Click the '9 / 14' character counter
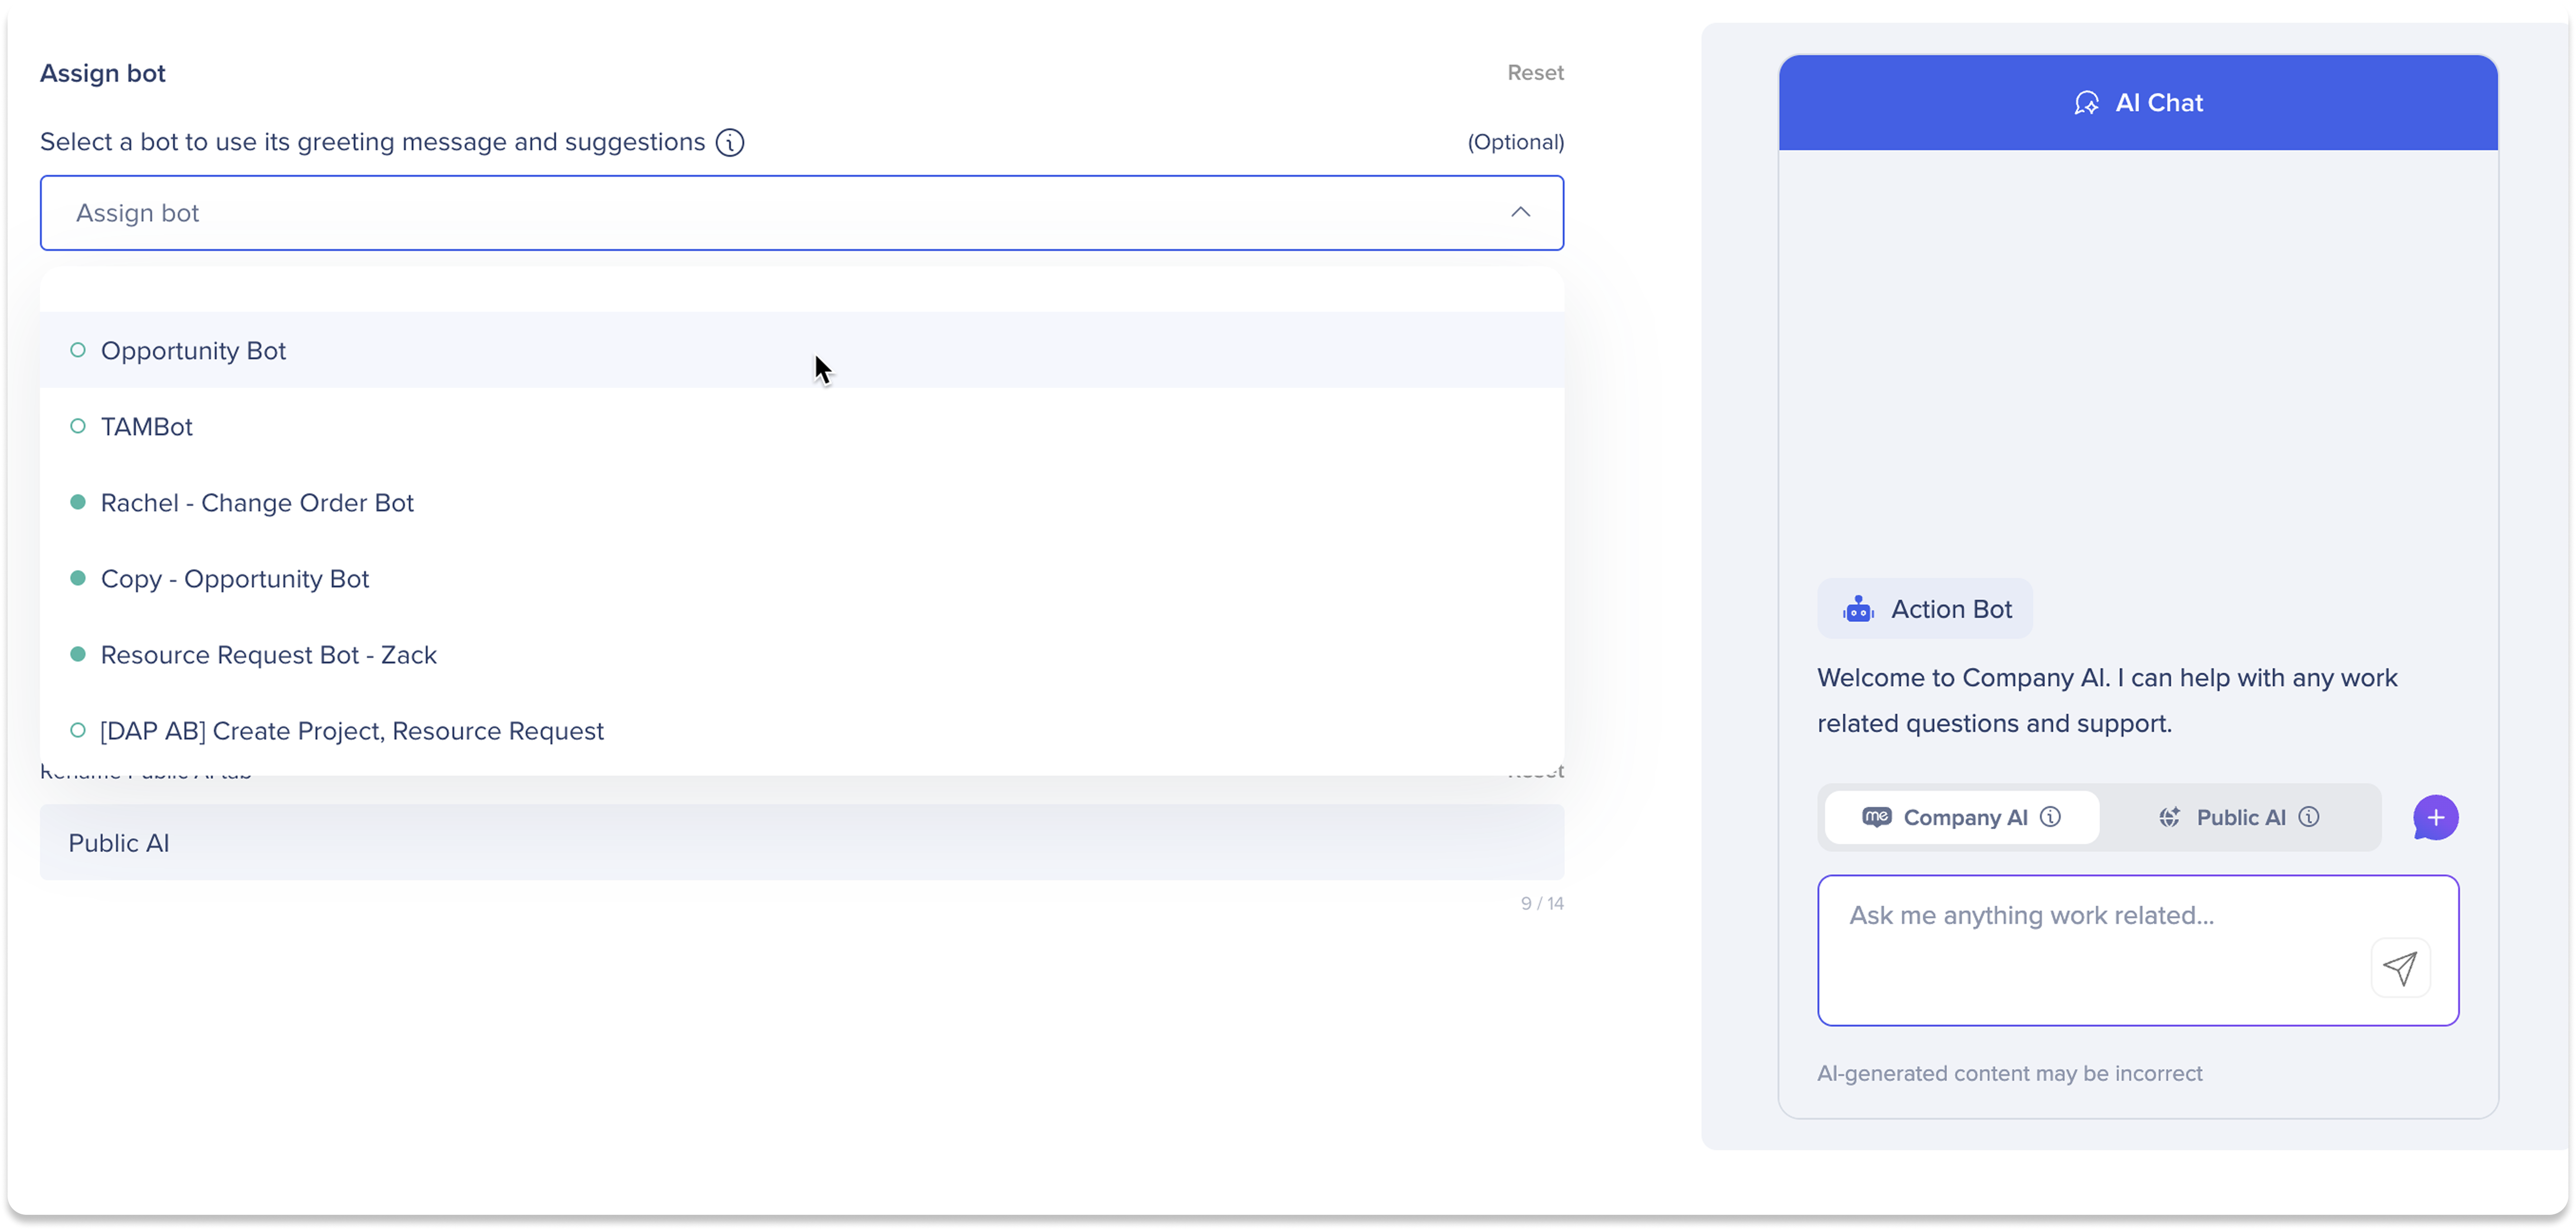2576x1230 pixels. tap(1542, 903)
